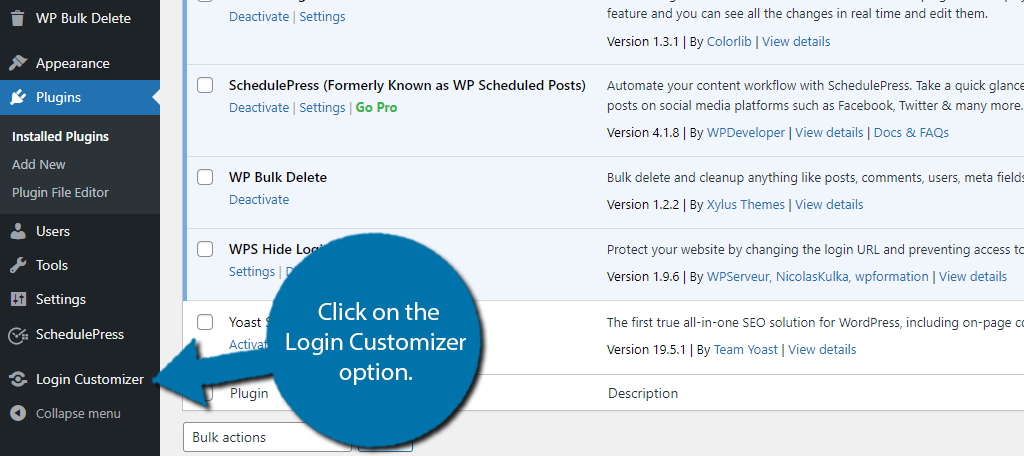Check the WPS Hide Login plugin checkbox
Viewport: 1024px width, 456px height.
tap(205, 249)
